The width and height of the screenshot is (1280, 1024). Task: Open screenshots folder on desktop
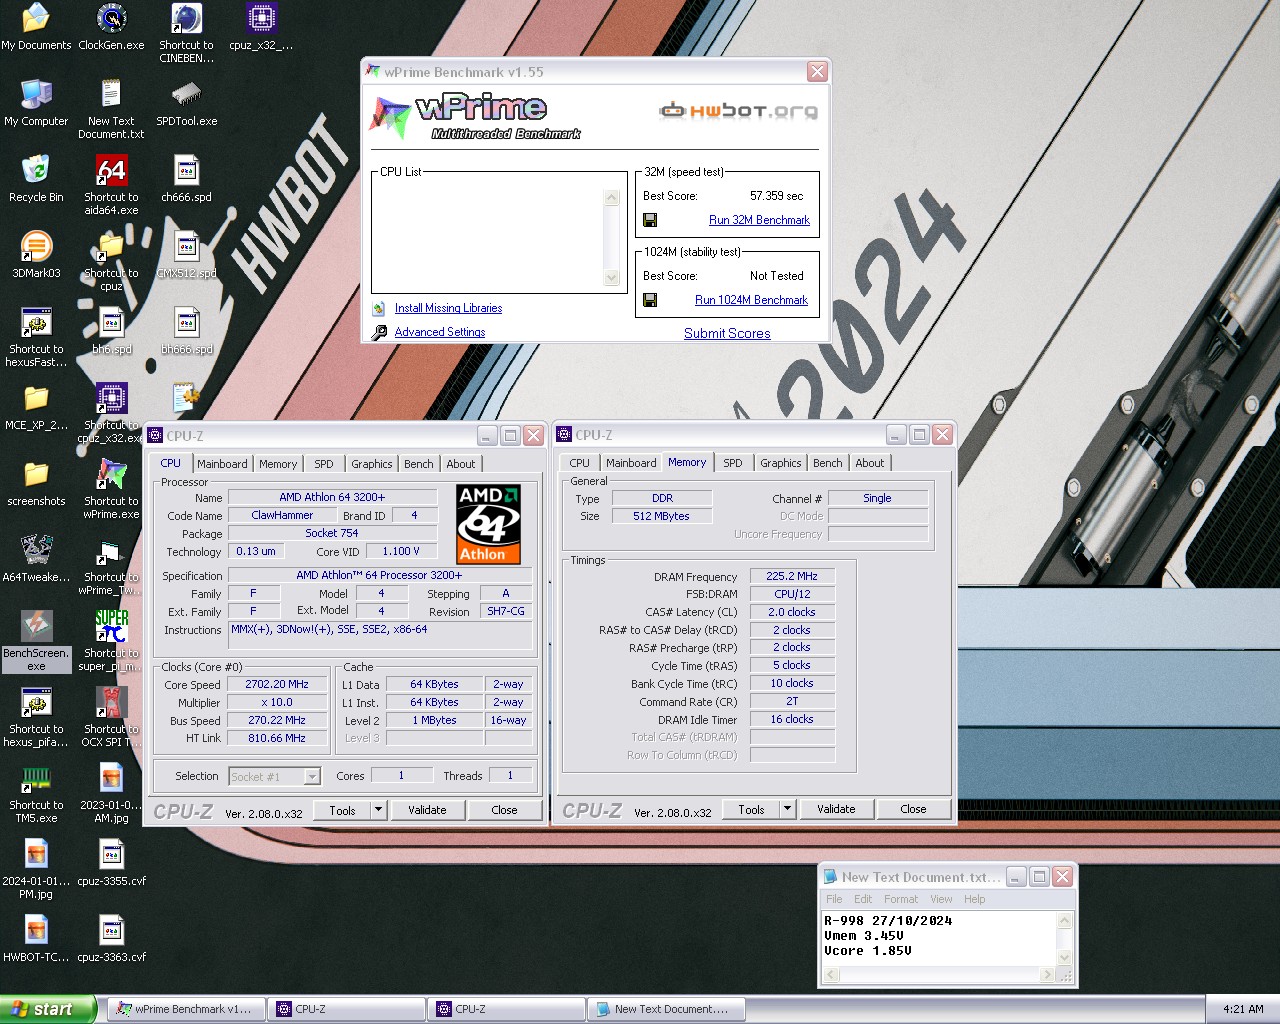[36, 483]
